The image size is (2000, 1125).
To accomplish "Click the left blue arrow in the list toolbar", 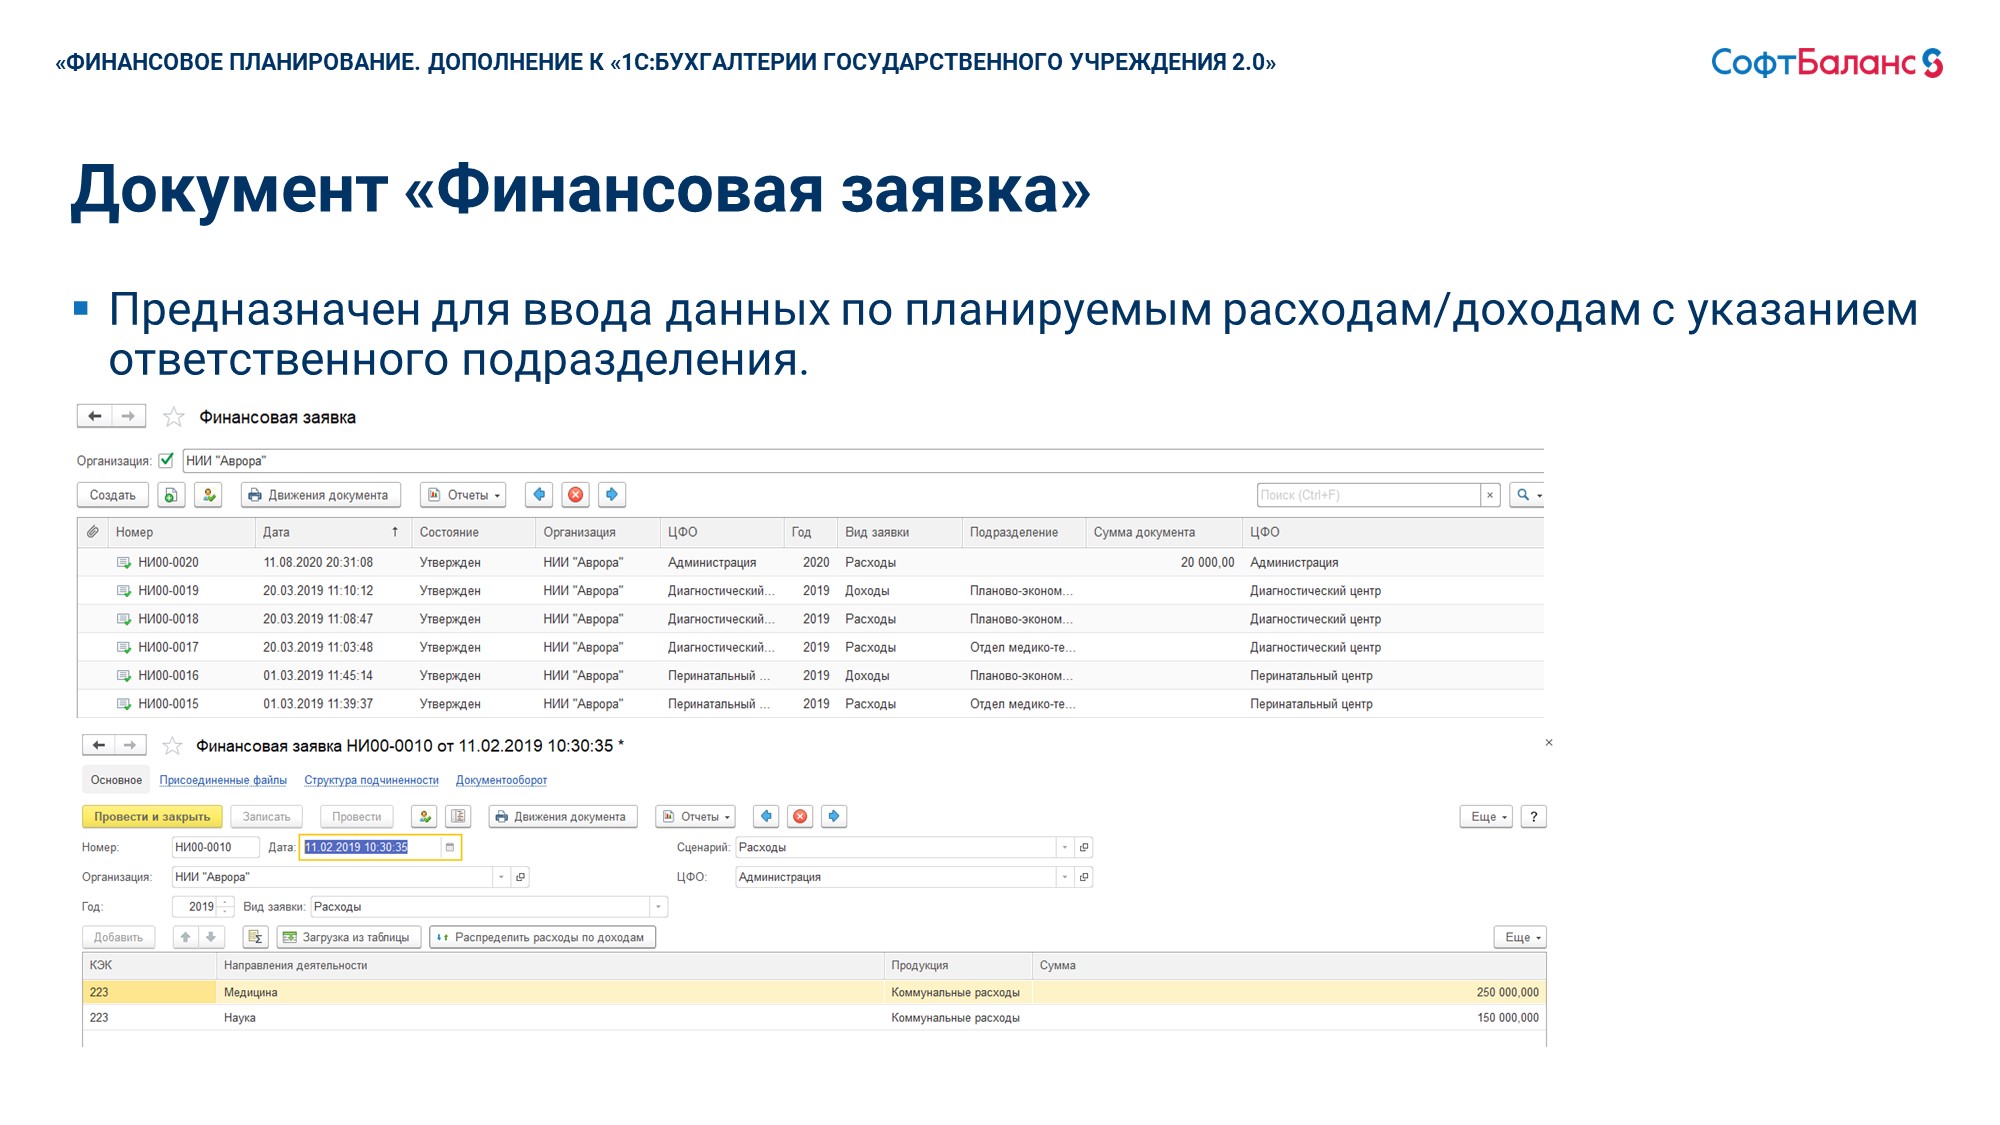I will click(x=539, y=494).
